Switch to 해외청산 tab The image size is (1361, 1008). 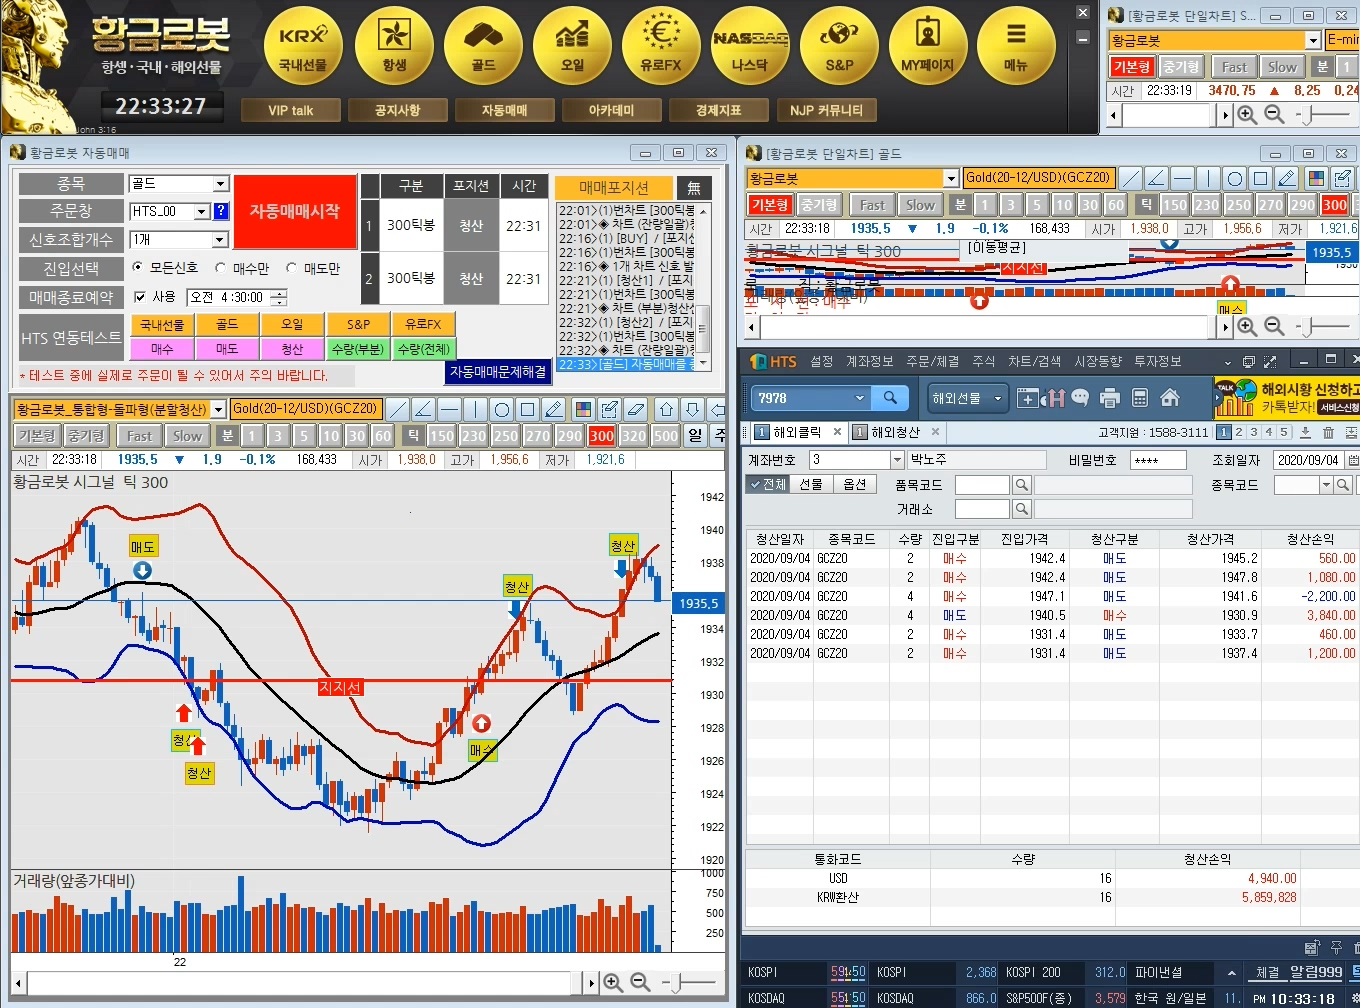[896, 432]
